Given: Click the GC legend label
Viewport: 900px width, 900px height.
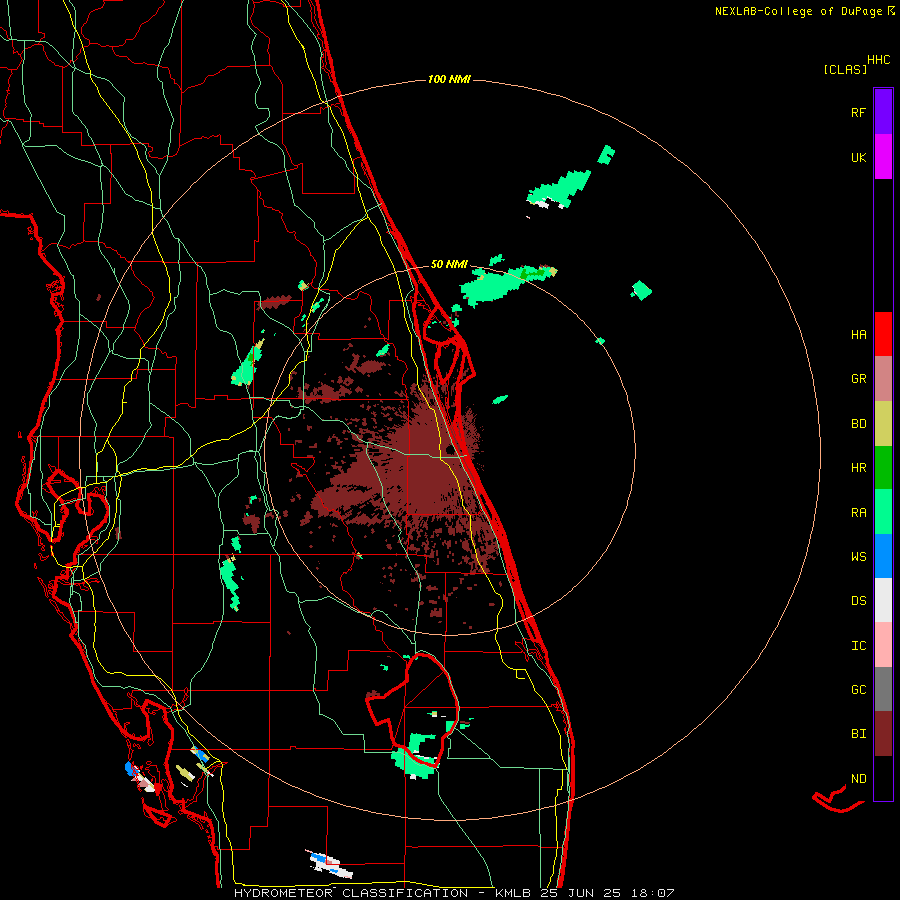Looking at the screenshot, I should [858, 690].
